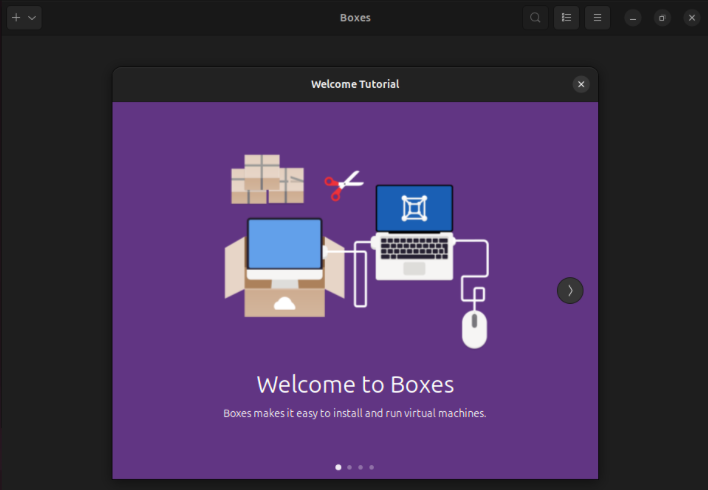Go to next tutorial page arrow

click(x=570, y=290)
